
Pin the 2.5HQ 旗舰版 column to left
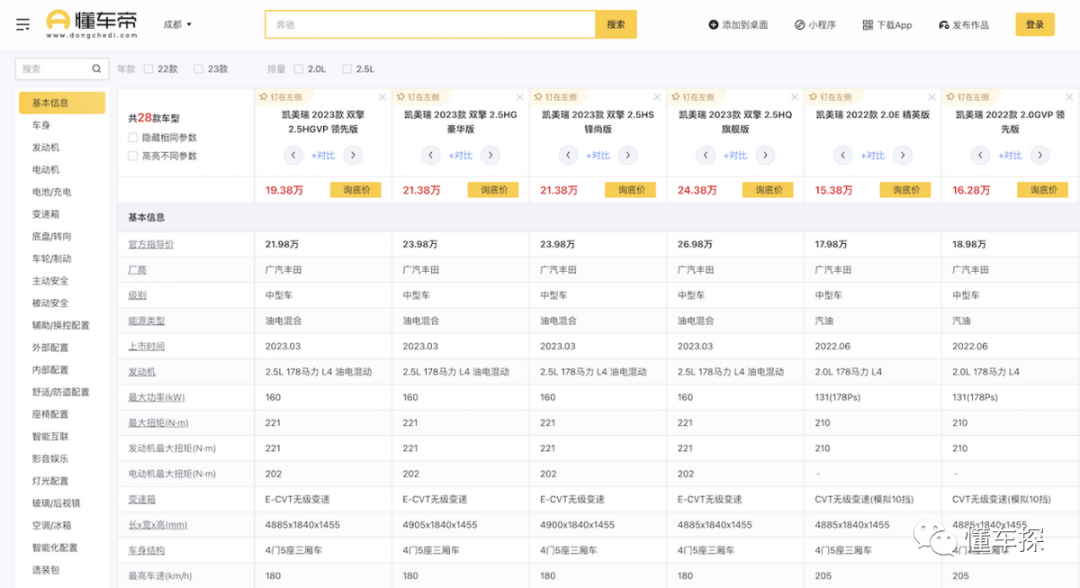coord(693,97)
